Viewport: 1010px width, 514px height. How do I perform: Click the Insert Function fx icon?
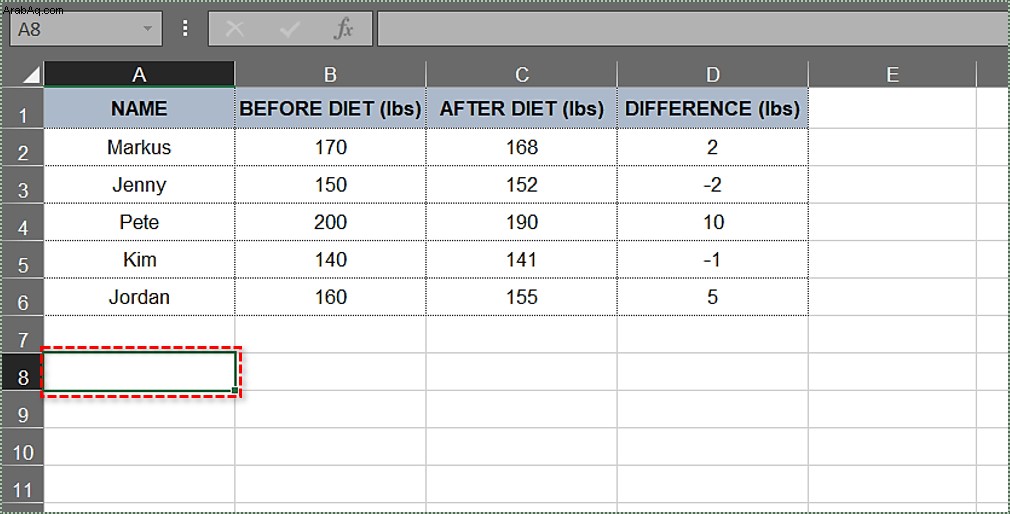coord(344,29)
